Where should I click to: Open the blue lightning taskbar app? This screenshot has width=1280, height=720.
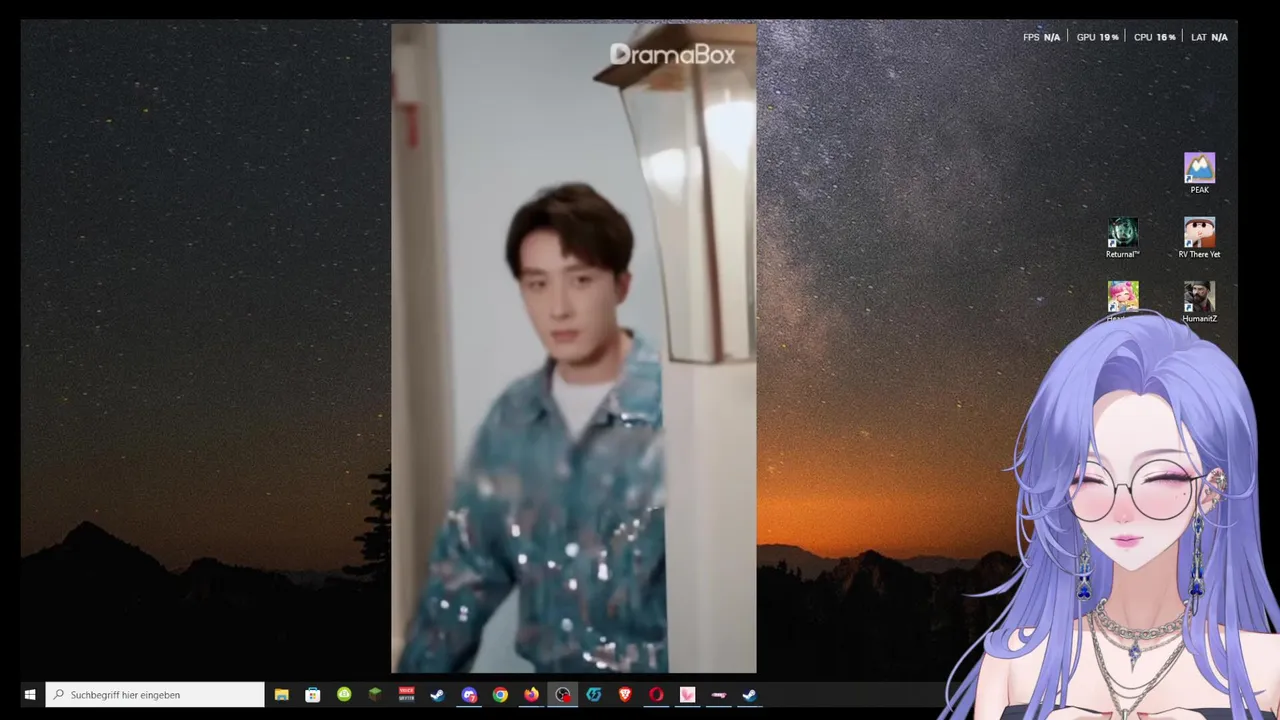[x=594, y=695]
